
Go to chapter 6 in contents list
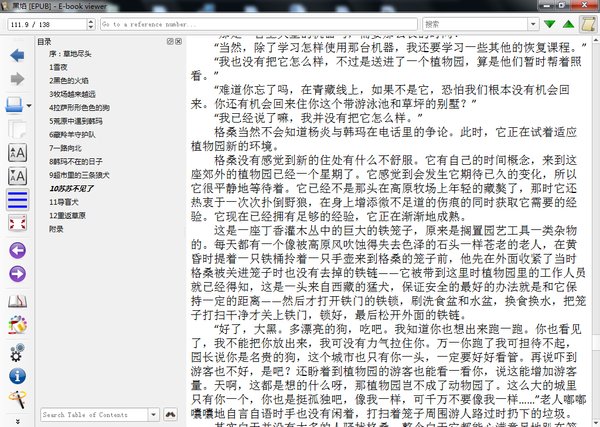(x=72, y=135)
